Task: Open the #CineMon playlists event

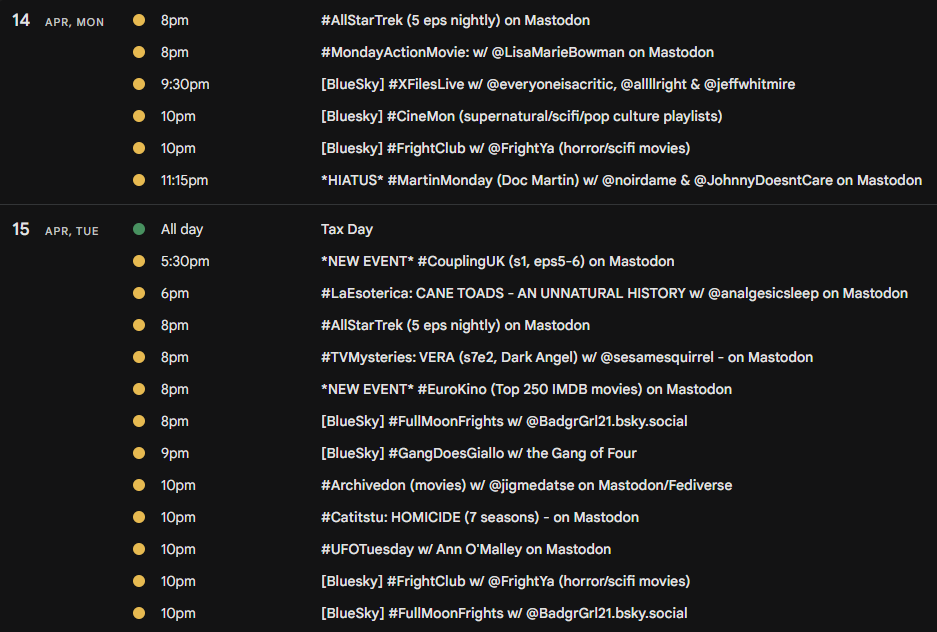Action: 521,116
